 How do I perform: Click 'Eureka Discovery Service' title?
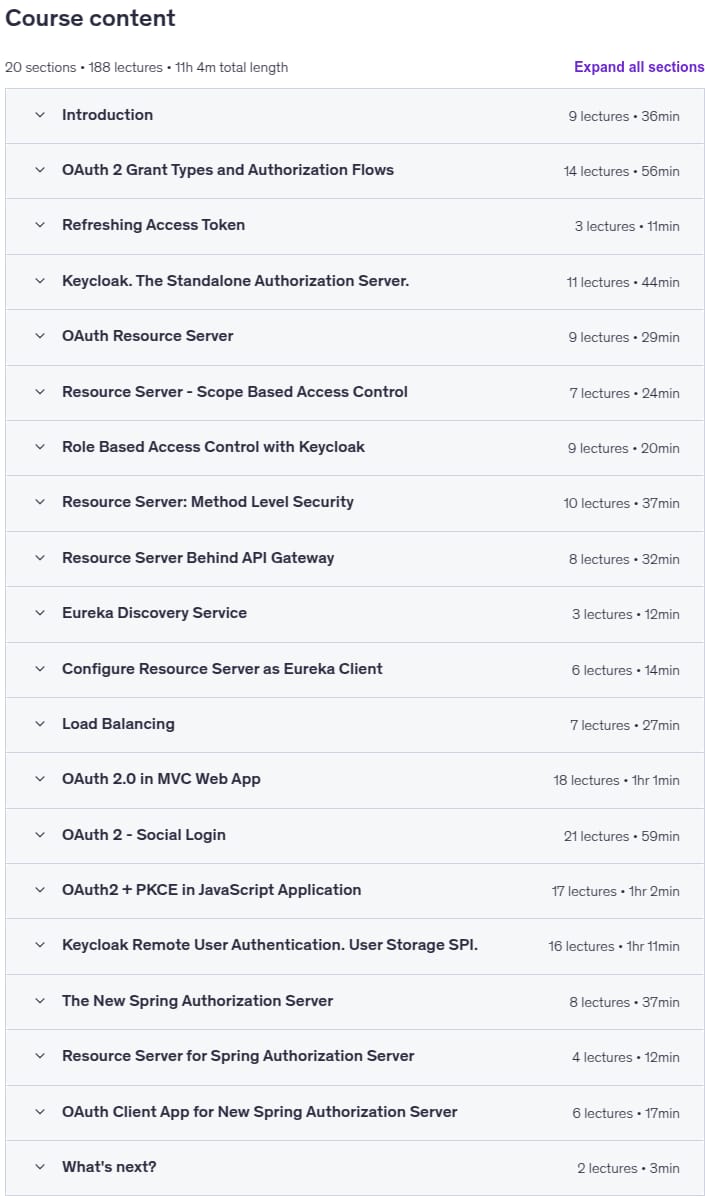[154, 613]
